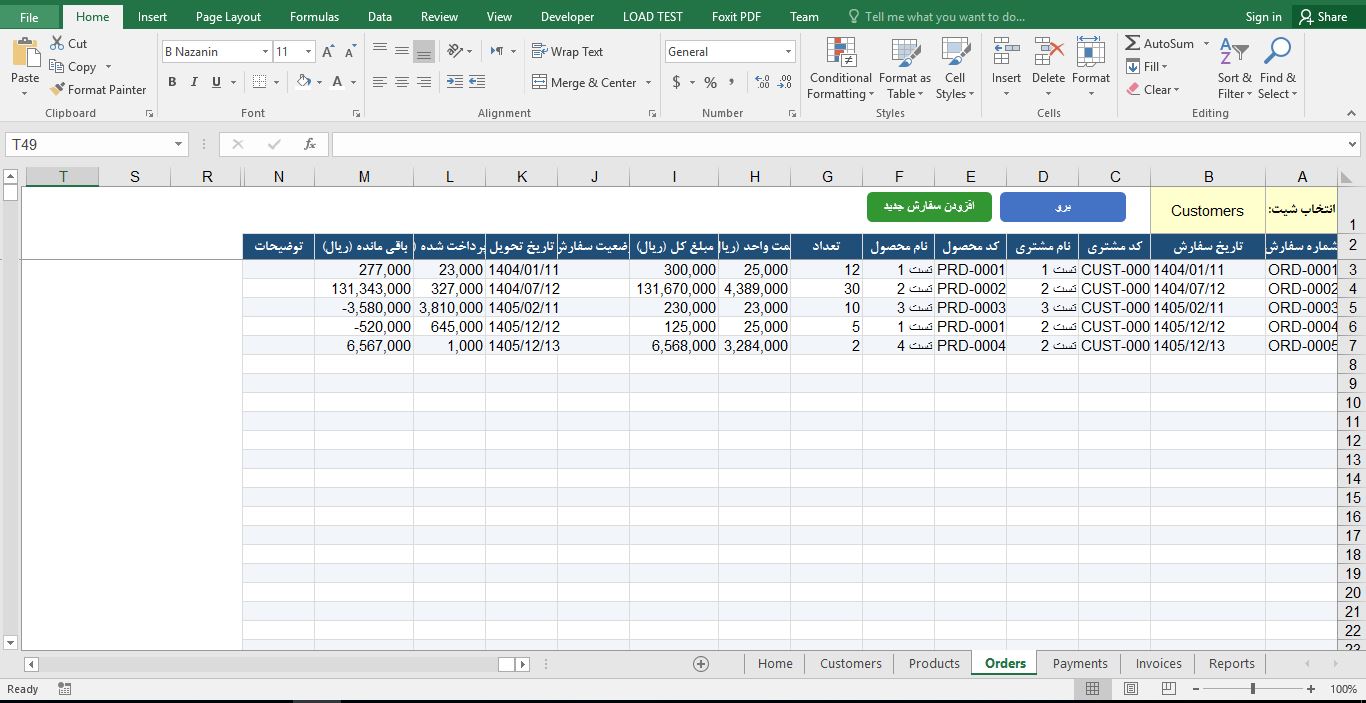Align cell text right
Screen dimensions: 1366x703
(424, 82)
